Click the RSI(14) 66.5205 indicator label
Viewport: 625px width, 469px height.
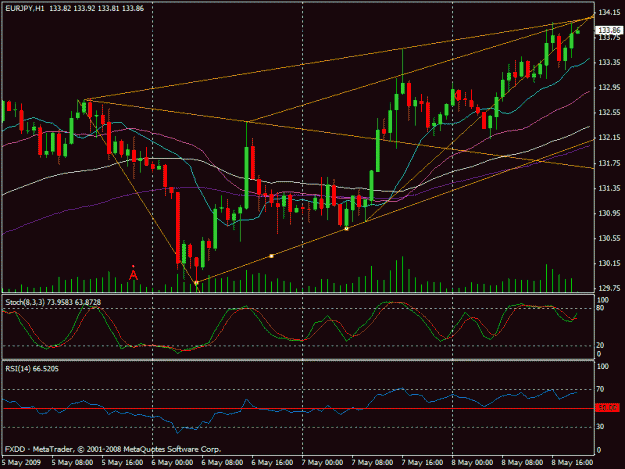pyautogui.click(x=32, y=369)
